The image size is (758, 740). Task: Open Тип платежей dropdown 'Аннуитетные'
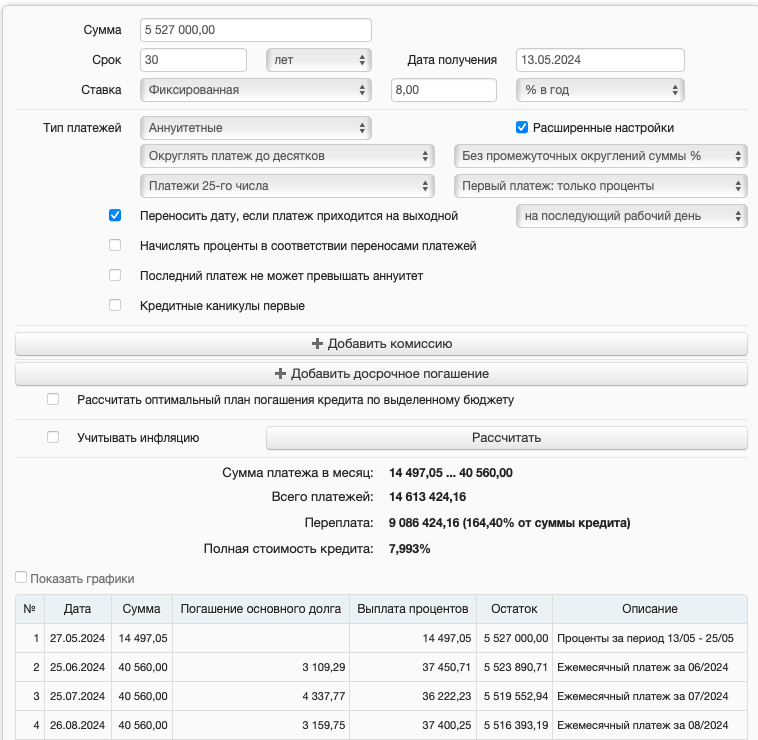256,128
